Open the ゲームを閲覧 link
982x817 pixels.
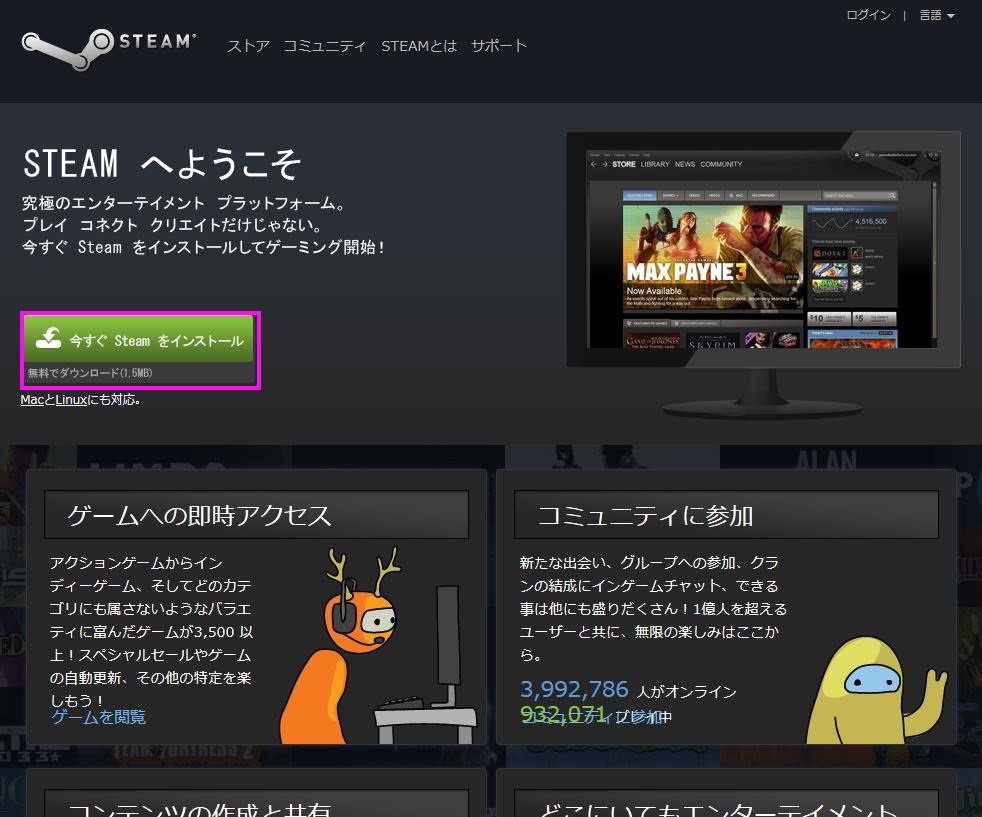click(x=98, y=717)
